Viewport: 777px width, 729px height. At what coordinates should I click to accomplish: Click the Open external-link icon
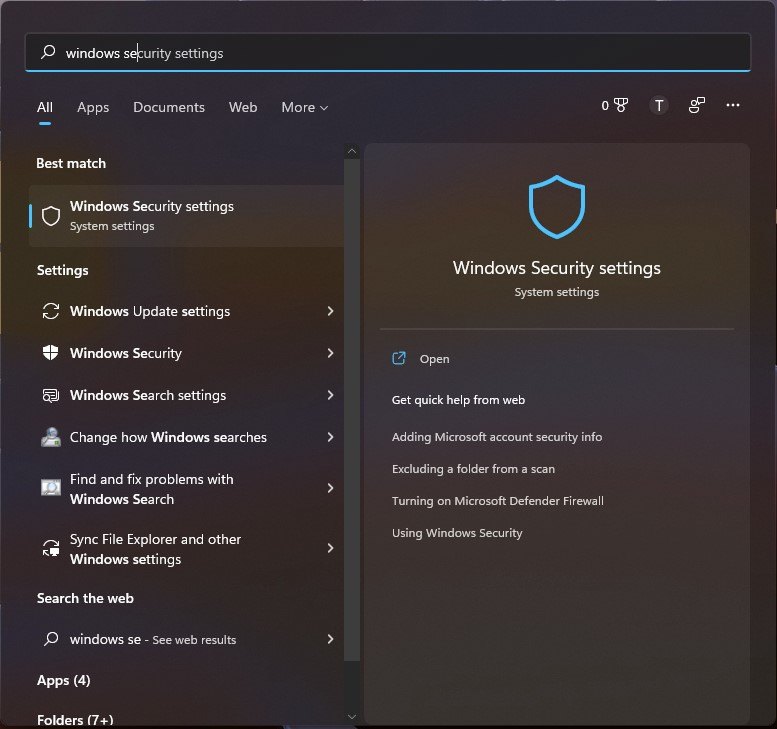399,358
